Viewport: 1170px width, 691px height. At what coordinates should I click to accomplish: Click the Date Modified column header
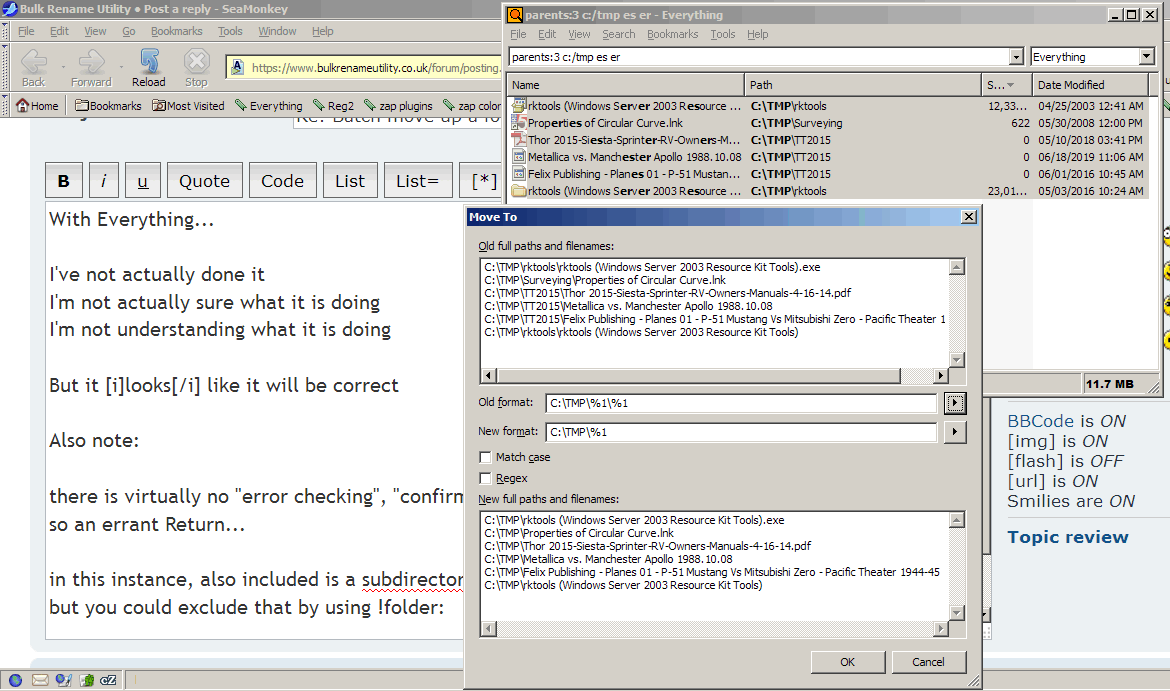point(1090,85)
